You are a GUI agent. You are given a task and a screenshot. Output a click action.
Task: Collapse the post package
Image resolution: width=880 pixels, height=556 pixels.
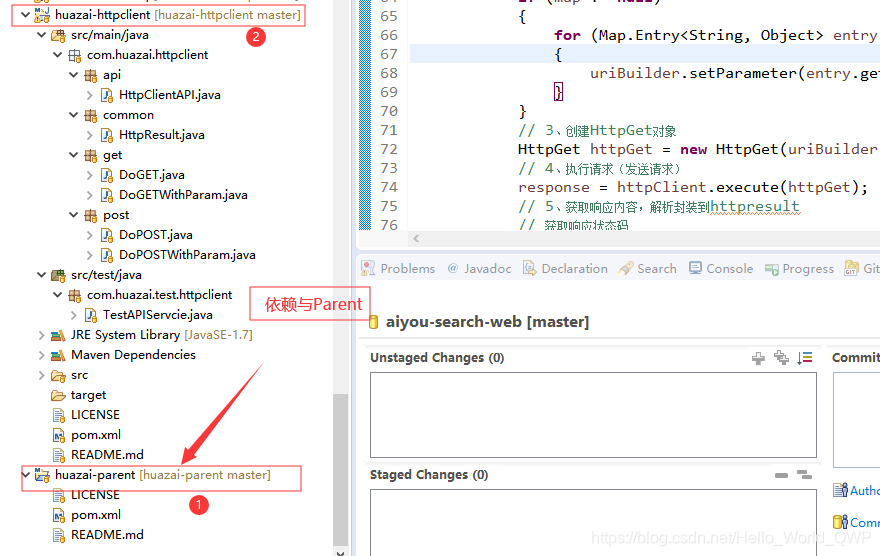coord(74,215)
